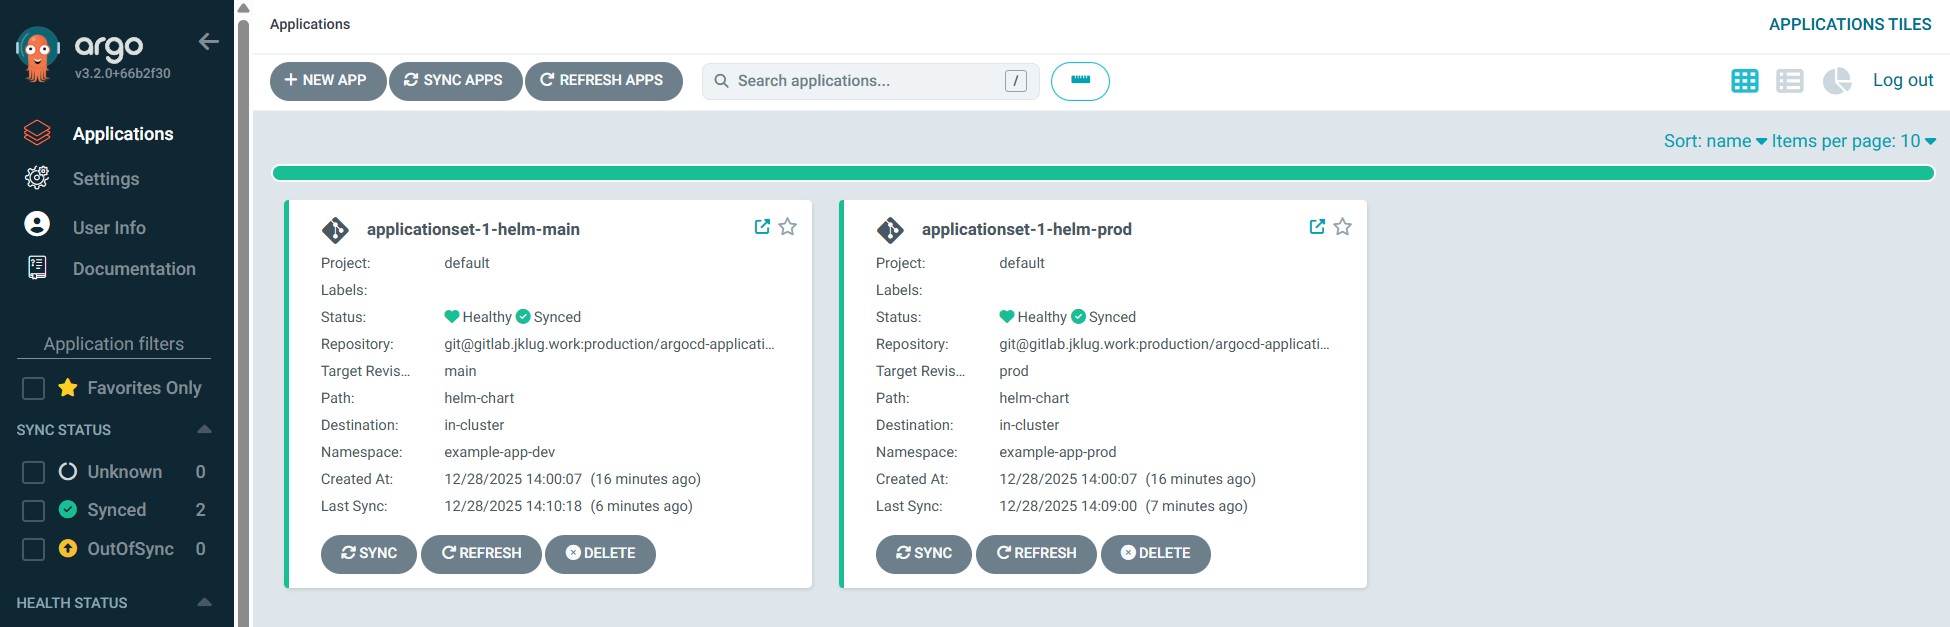The height and width of the screenshot is (627, 1950).
Task: Change the Items per page dropdown
Action: pos(1853,141)
